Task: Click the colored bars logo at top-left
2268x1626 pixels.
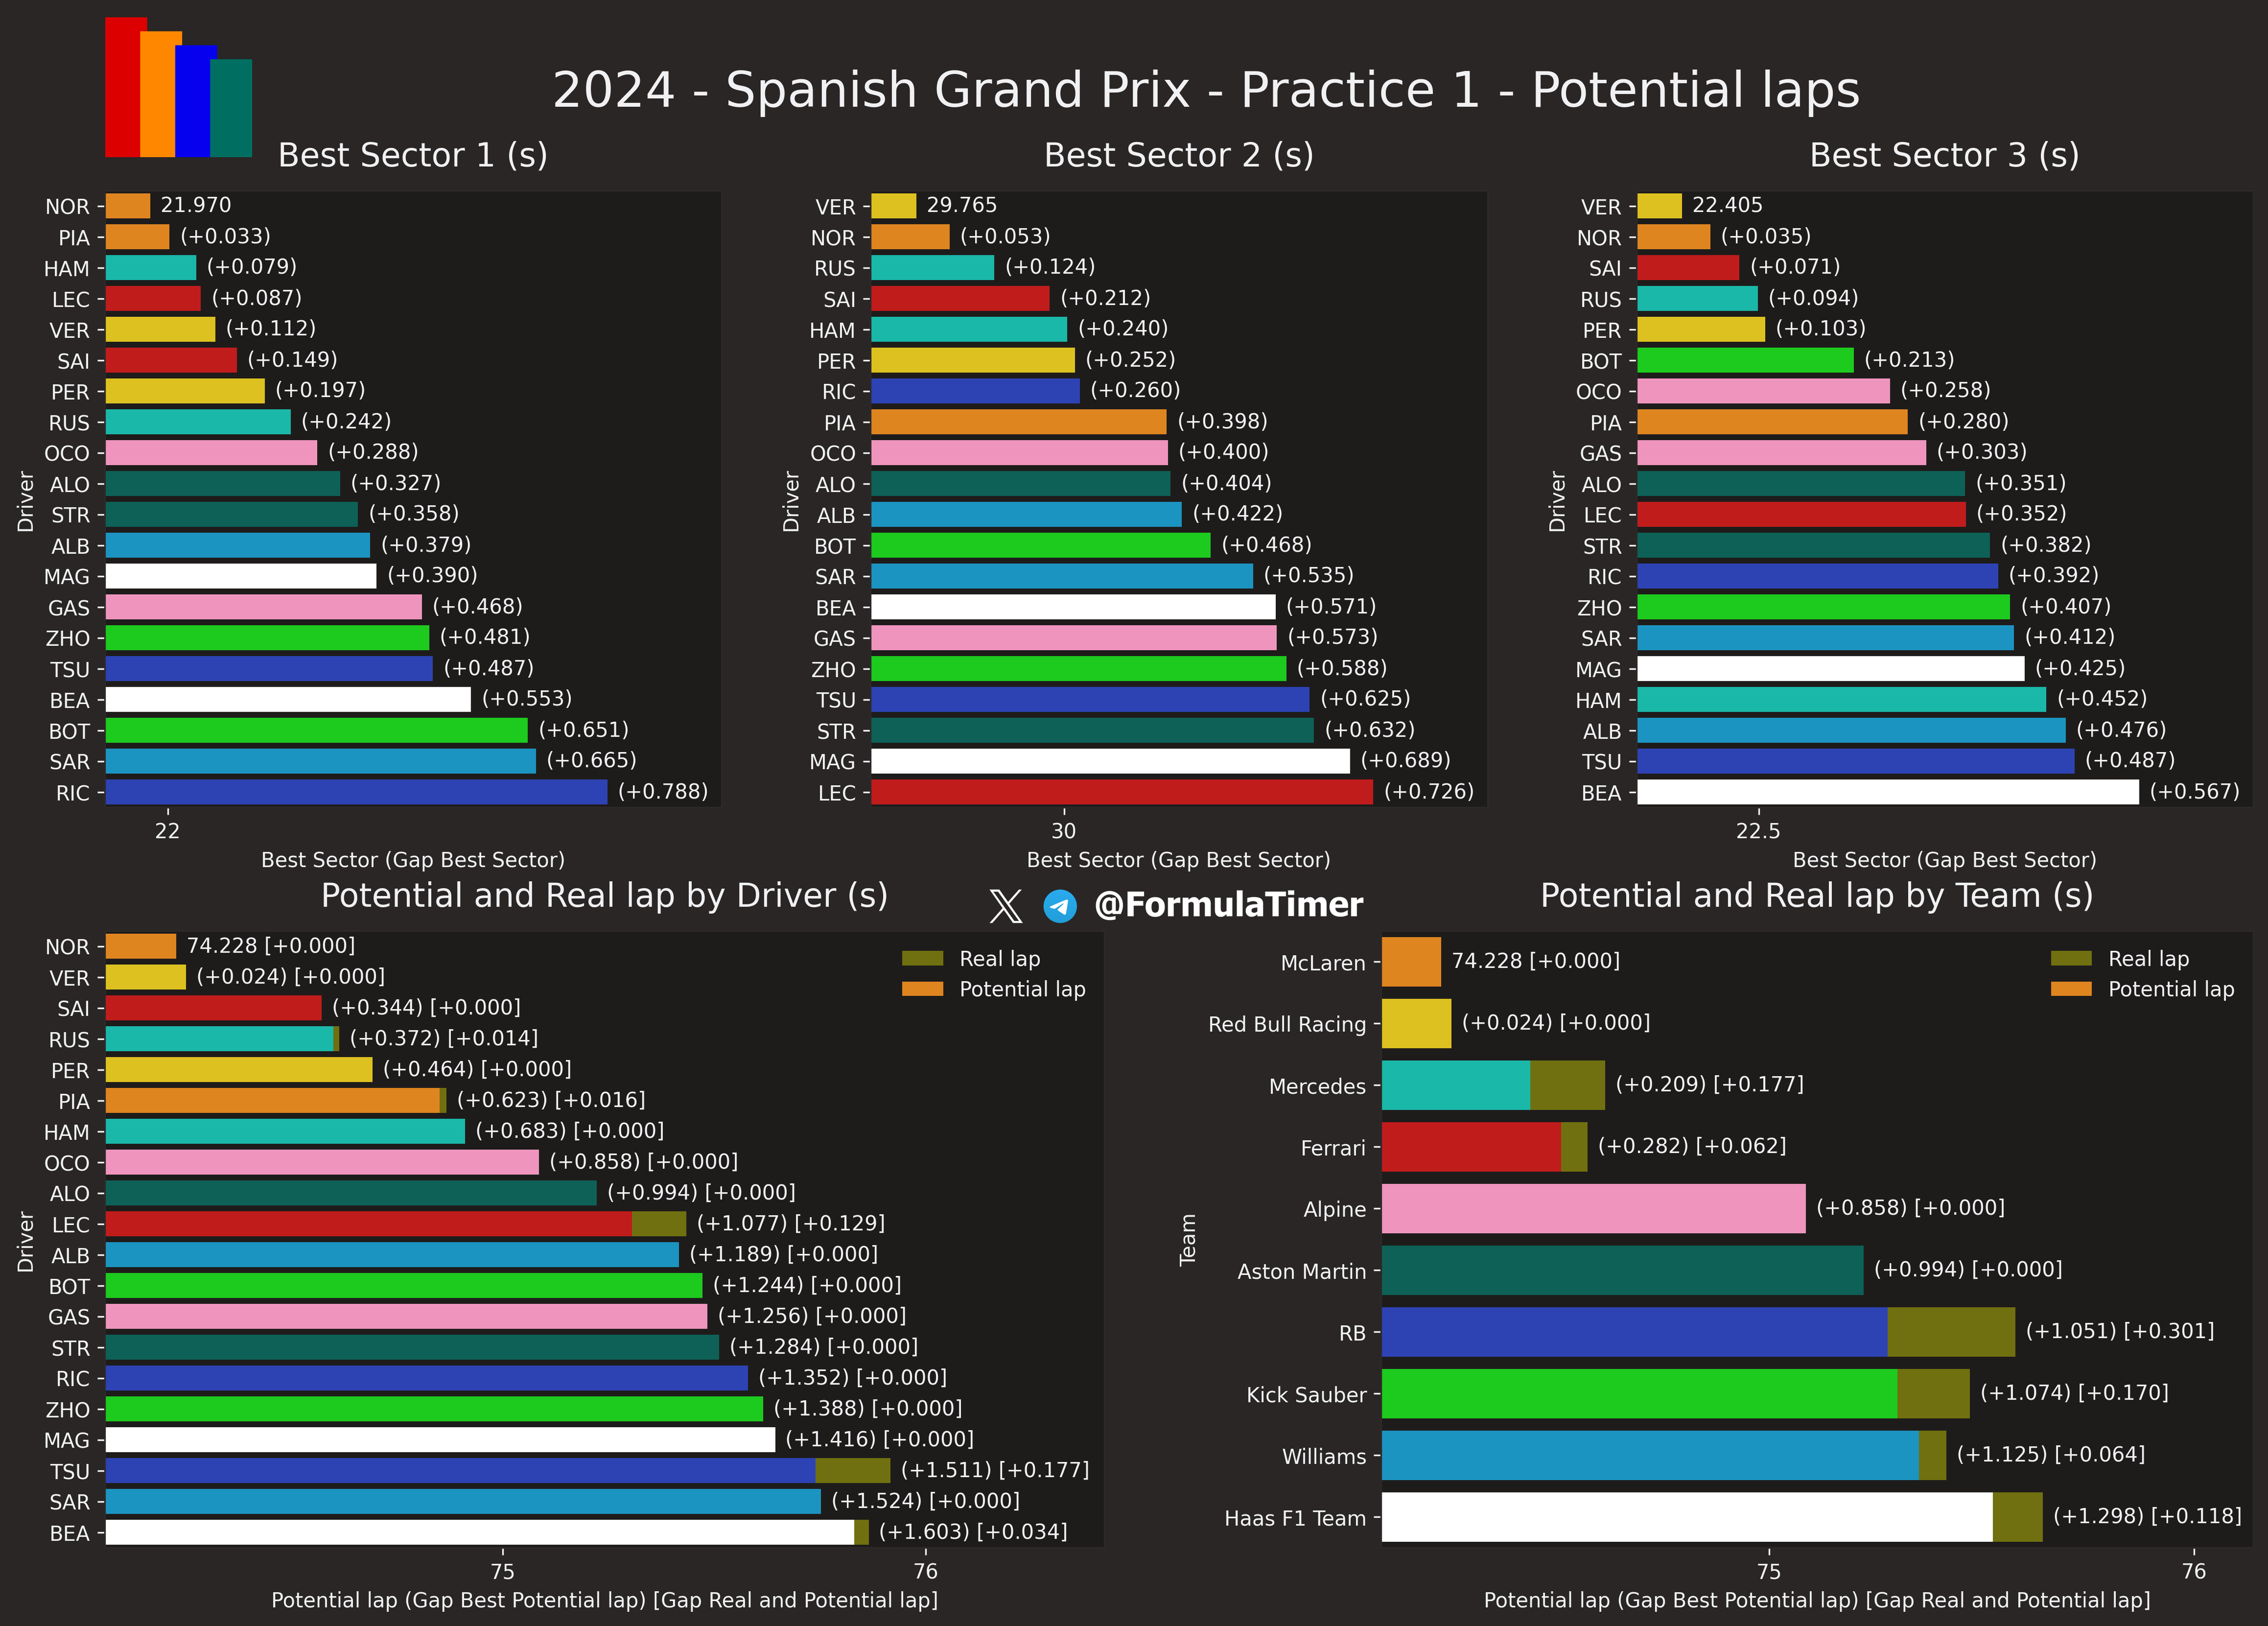Action: coord(178,87)
